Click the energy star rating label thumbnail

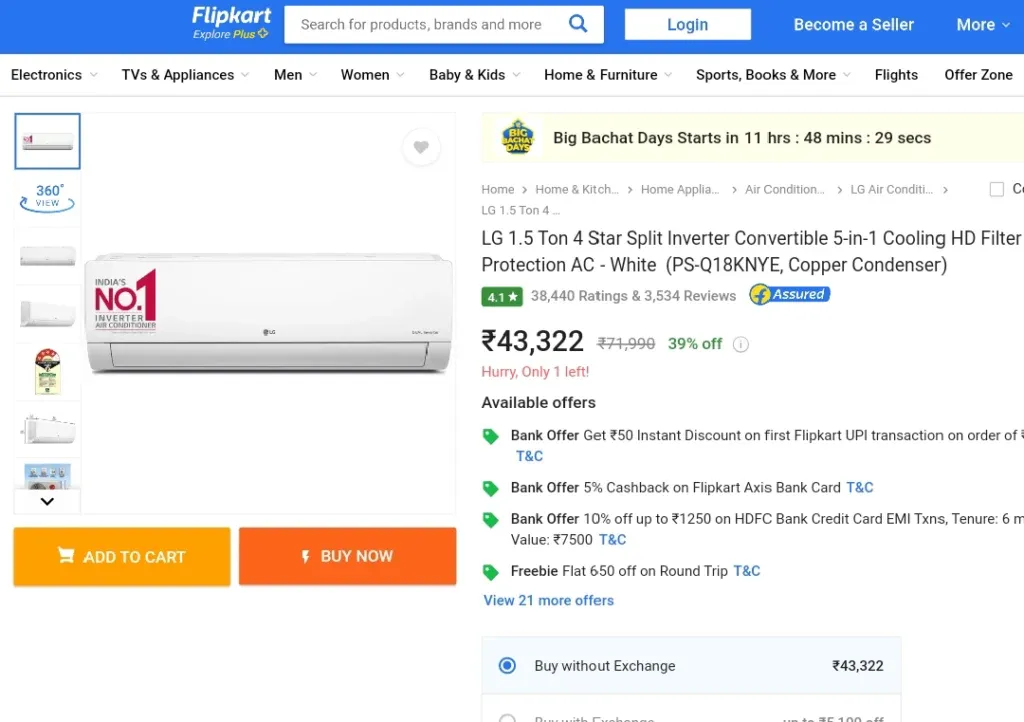click(x=47, y=371)
